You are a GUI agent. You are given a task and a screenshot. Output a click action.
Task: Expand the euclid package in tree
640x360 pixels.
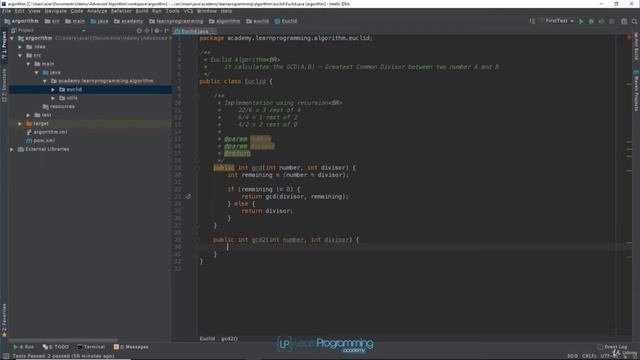pyautogui.click(x=53, y=89)
